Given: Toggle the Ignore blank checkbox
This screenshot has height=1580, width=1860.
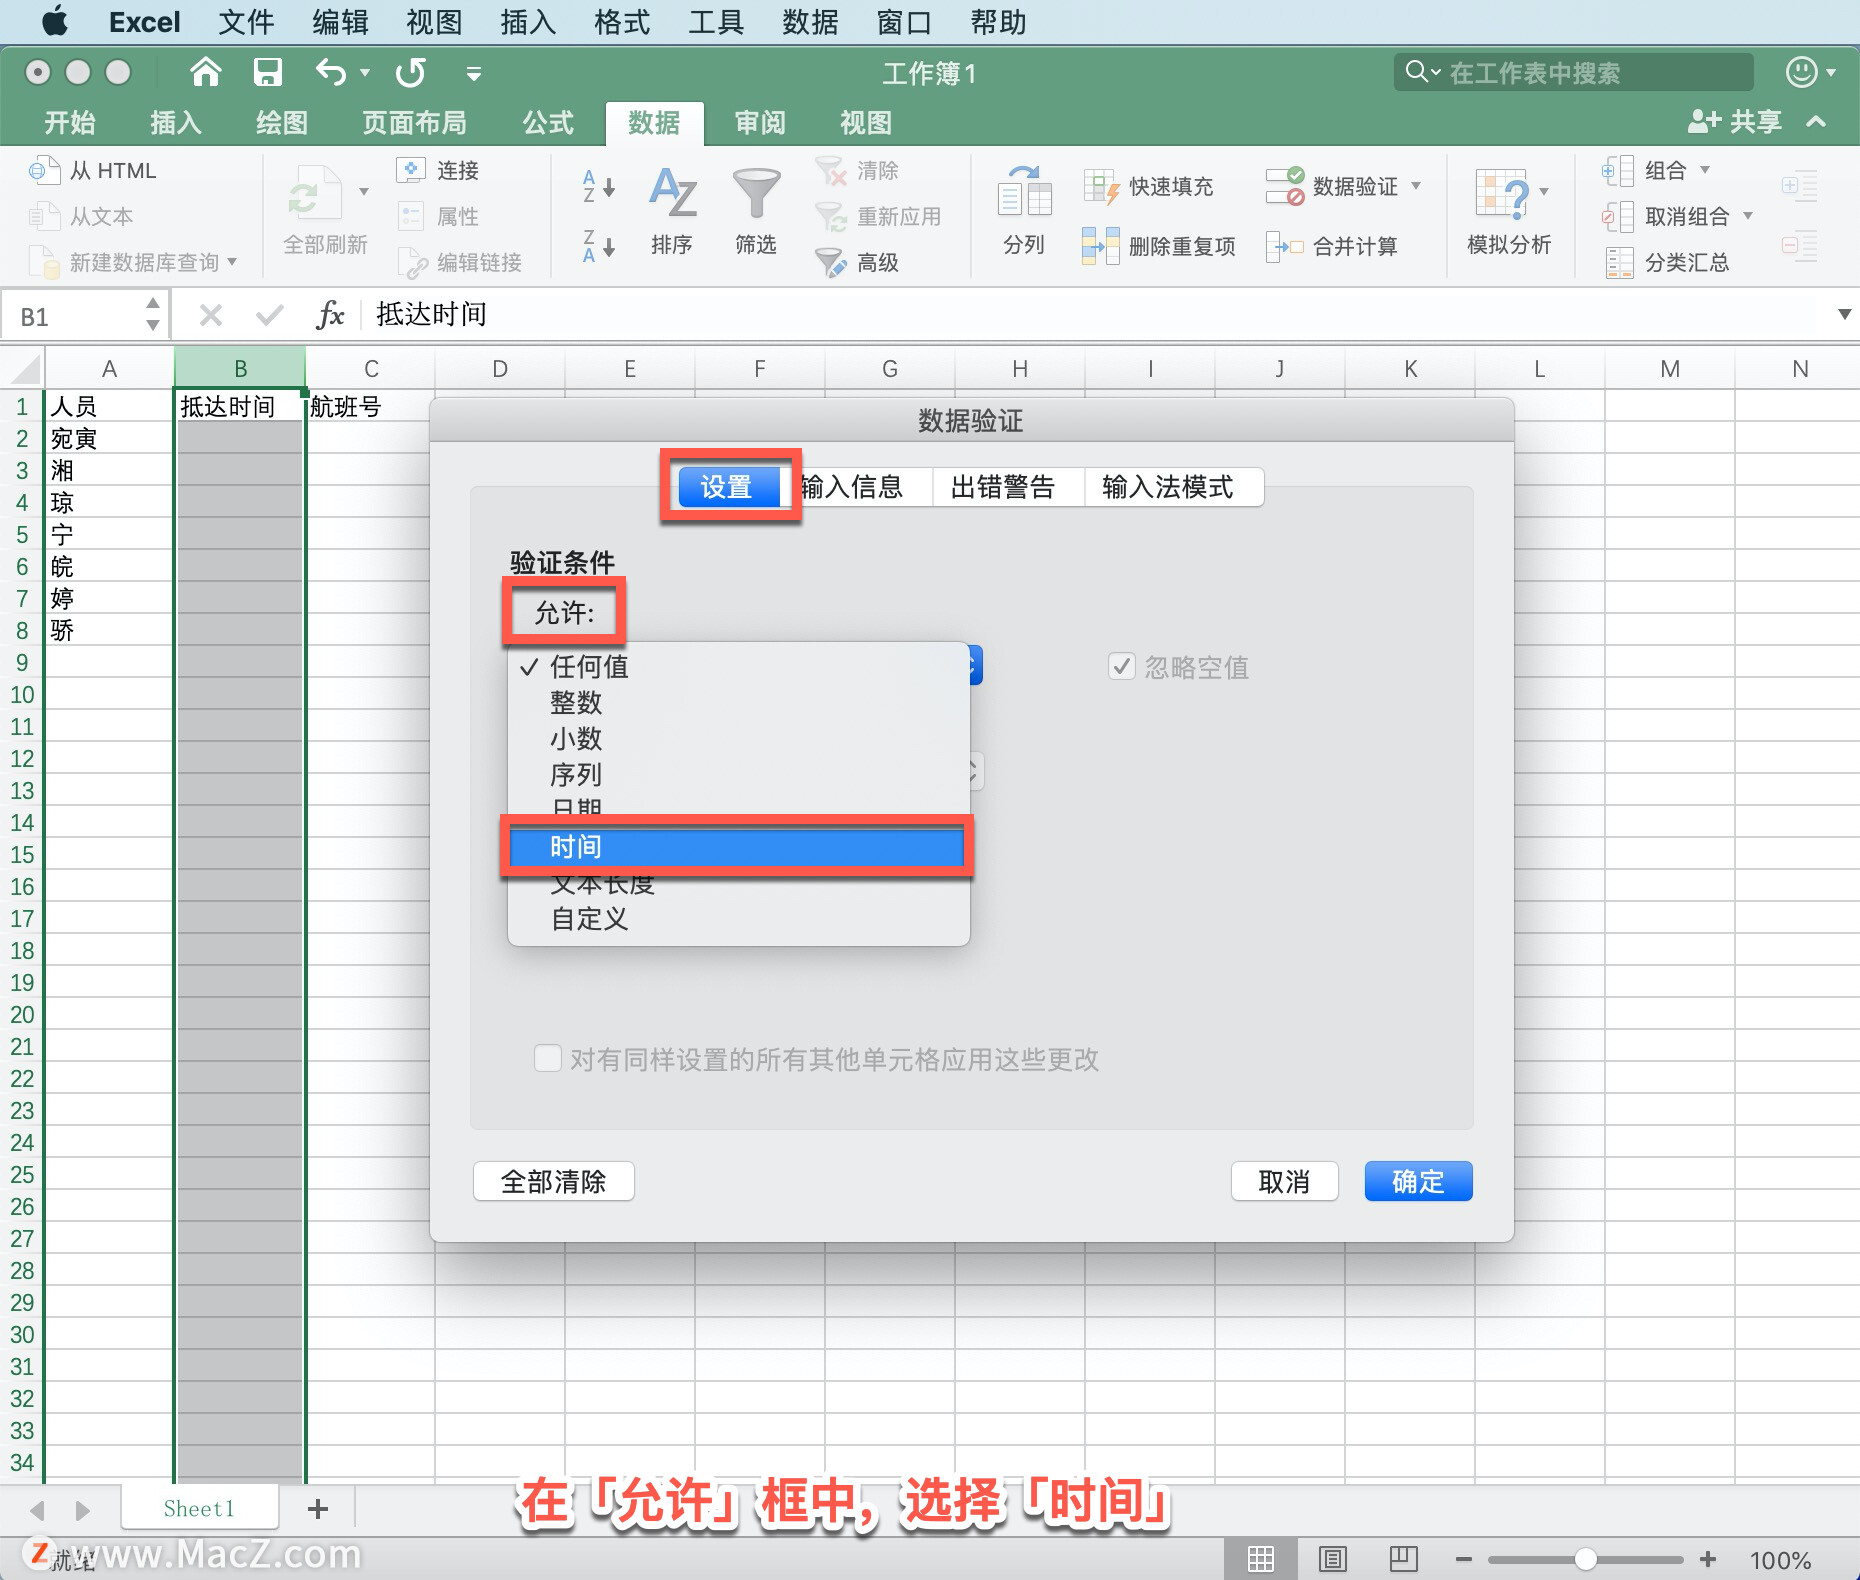Looking at the screenshot, I should pyautogui.click(x=1121, y=667).
